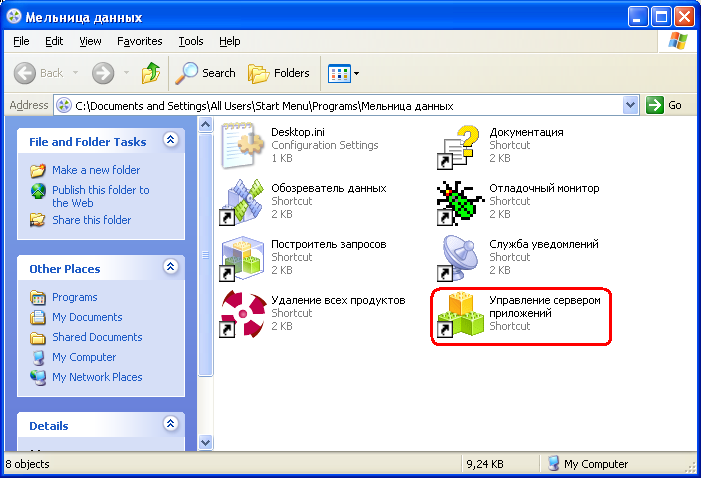This screenshot has height=478, width=701.
Task: Open the Views dropdown in toolbar
Action: click(344, 73)
